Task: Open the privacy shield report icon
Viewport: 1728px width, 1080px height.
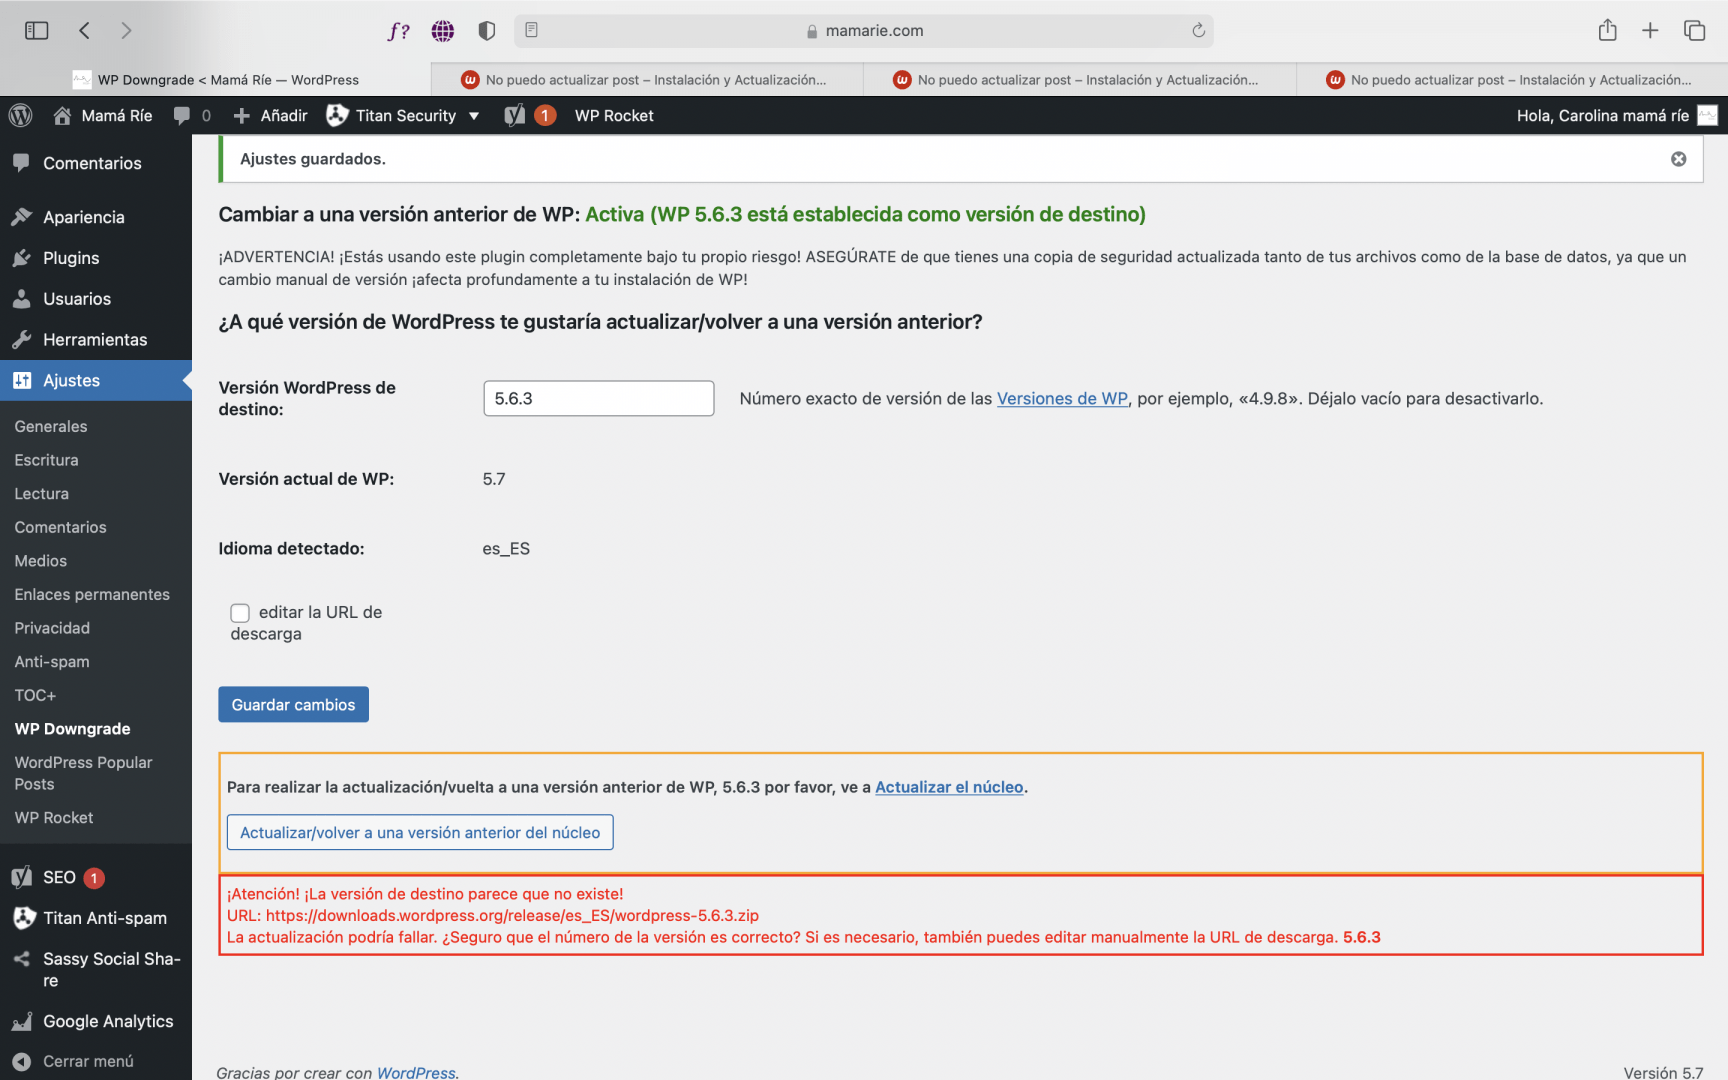Action: tap(487, 31)
